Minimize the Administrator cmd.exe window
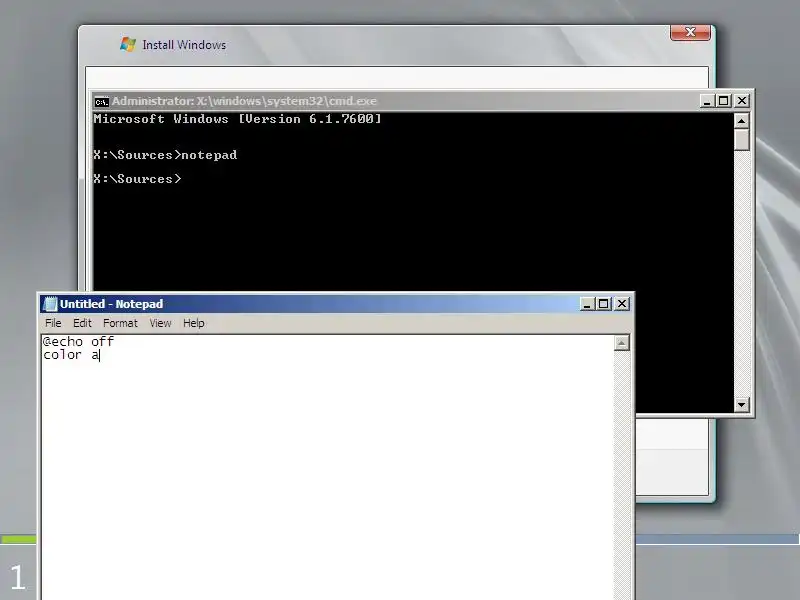Screen dimensions: 800x600 pyautogui.click(x=707, y=101)
